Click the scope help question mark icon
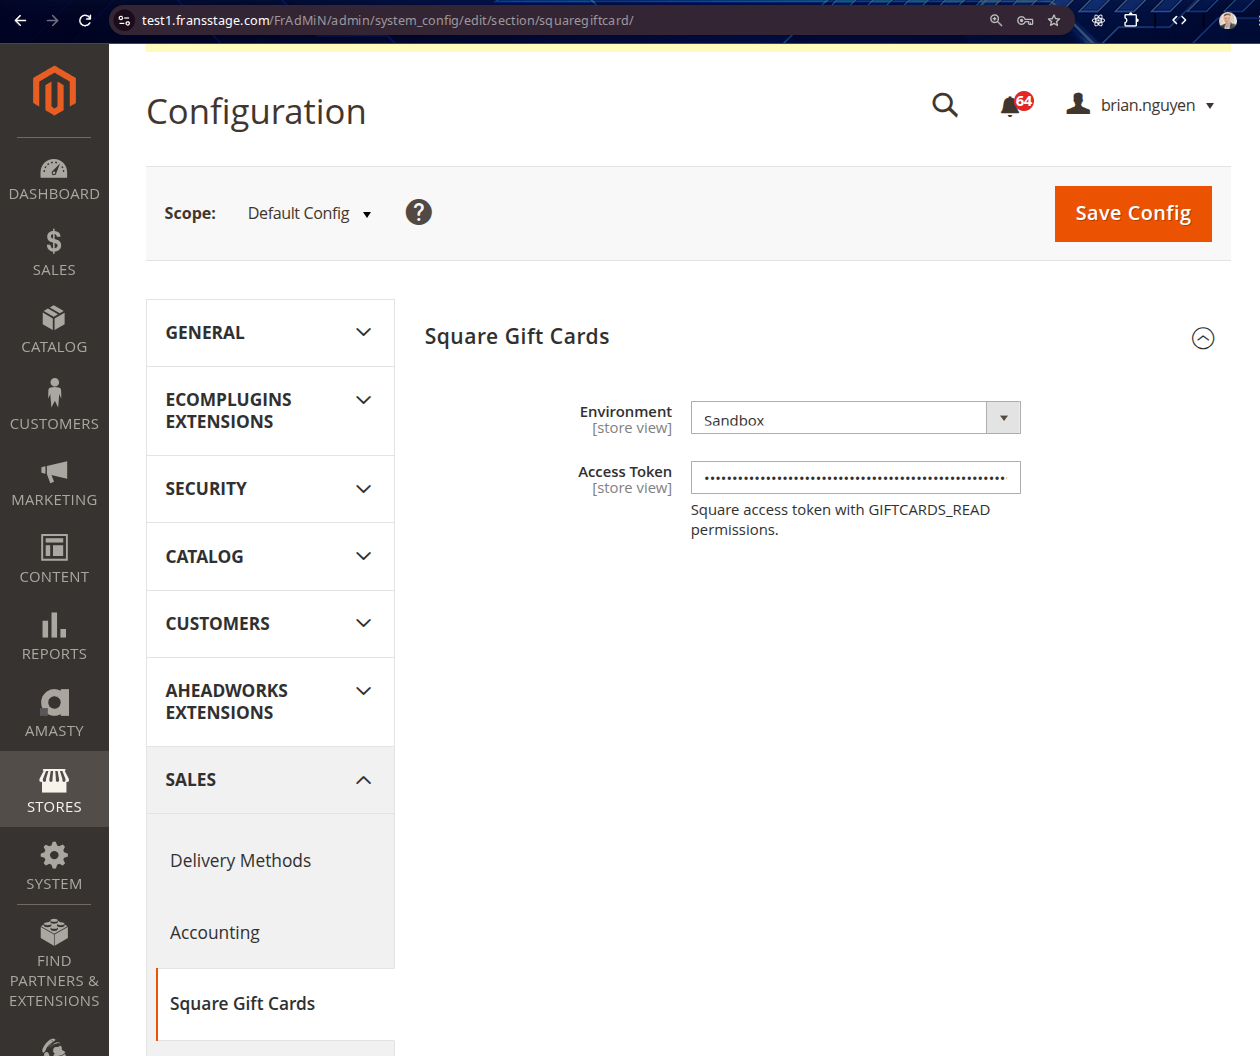The height and width of the screenshot is (1056, 1260). click(419, 212)
